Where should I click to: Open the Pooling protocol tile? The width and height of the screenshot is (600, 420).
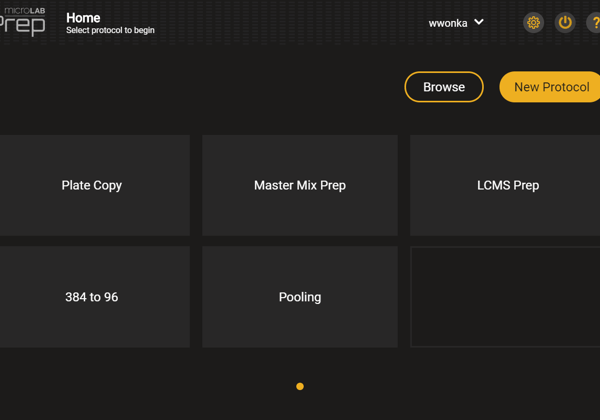(300, 297)
